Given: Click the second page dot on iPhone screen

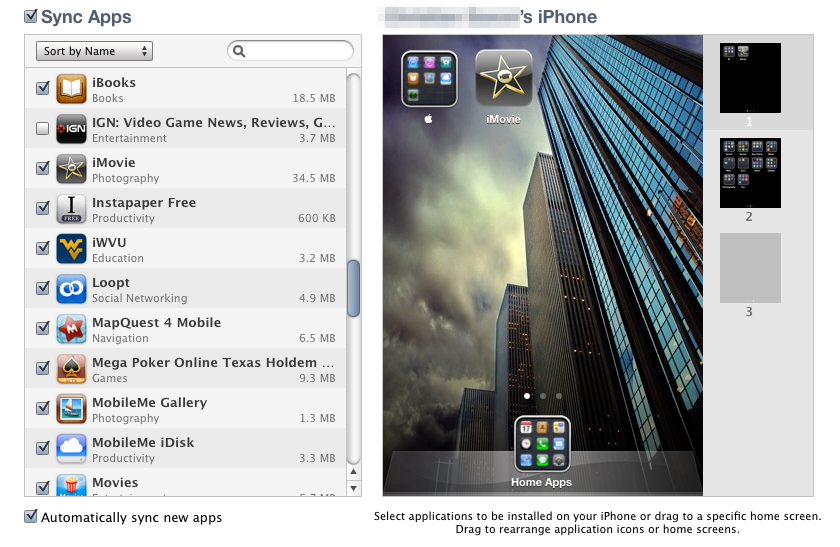Looking at the screenshot, I should point(543,396).
